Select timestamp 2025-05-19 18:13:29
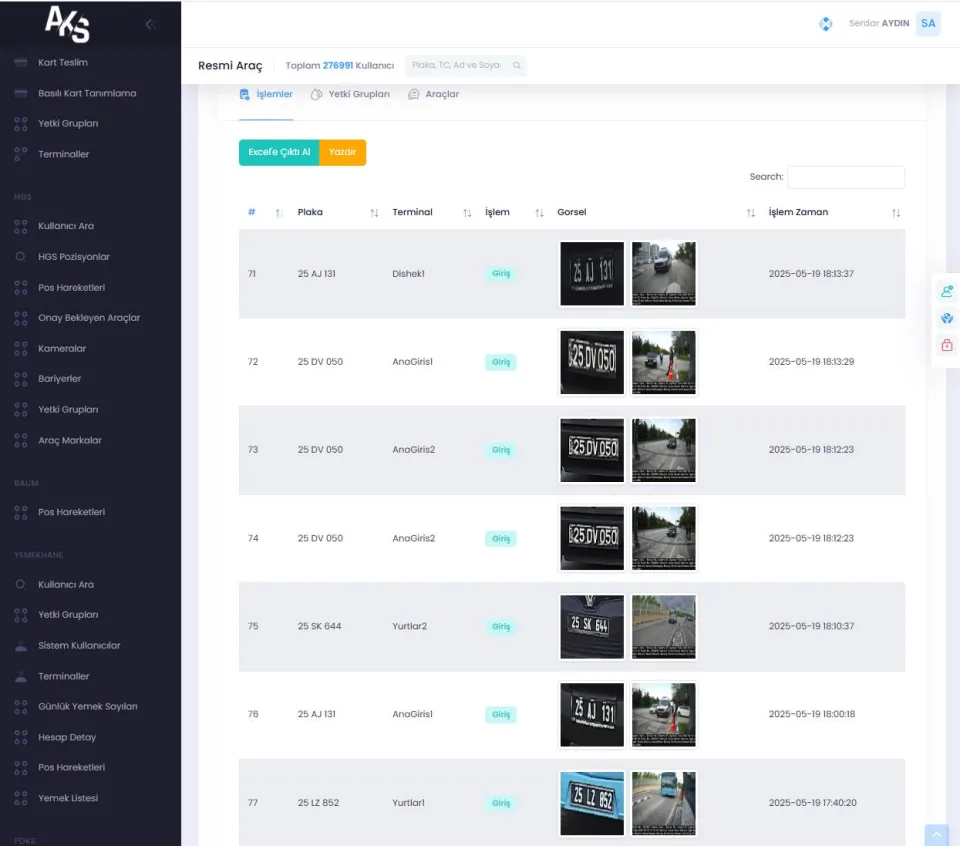 click(x=811, y=362)
